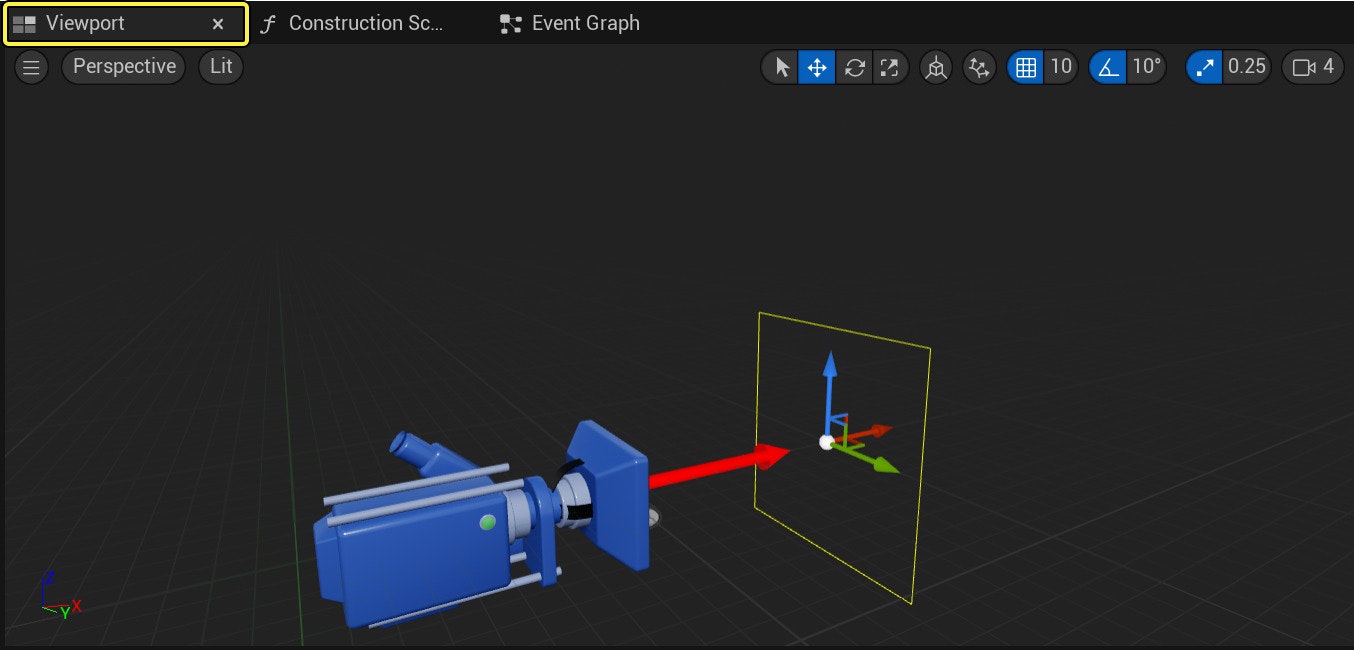Screen dimensions: 1354x650
Task: Select the Translate (Move) tool
Action: 816,67
